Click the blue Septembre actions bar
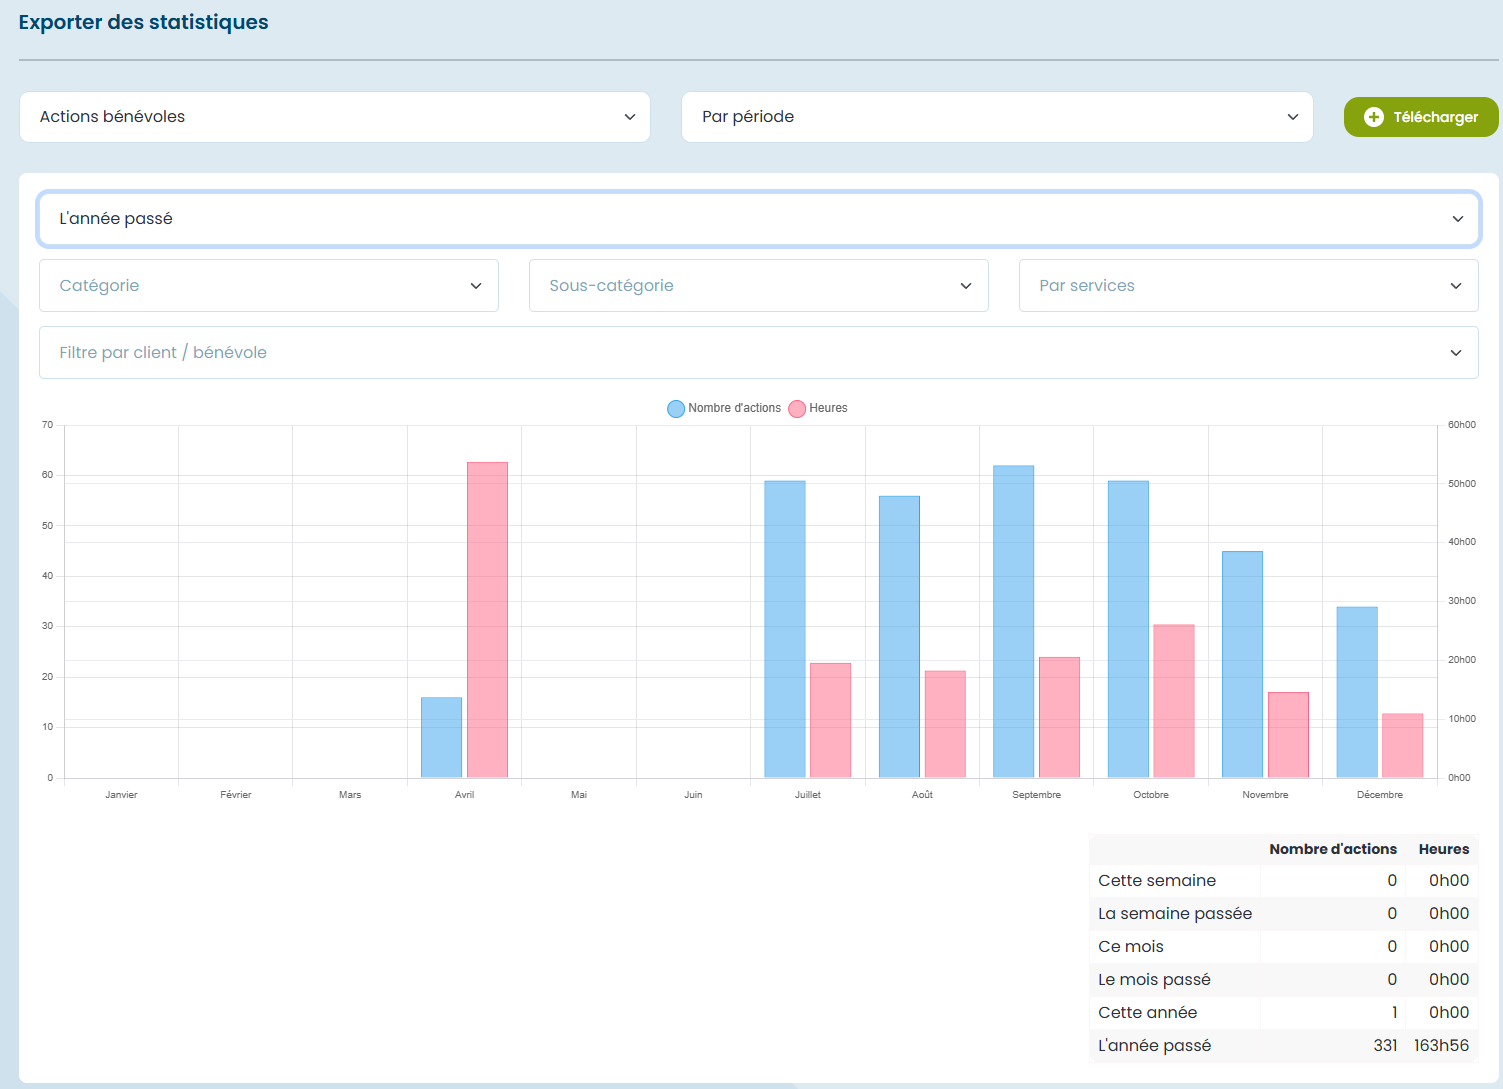 click(1013, 621)
